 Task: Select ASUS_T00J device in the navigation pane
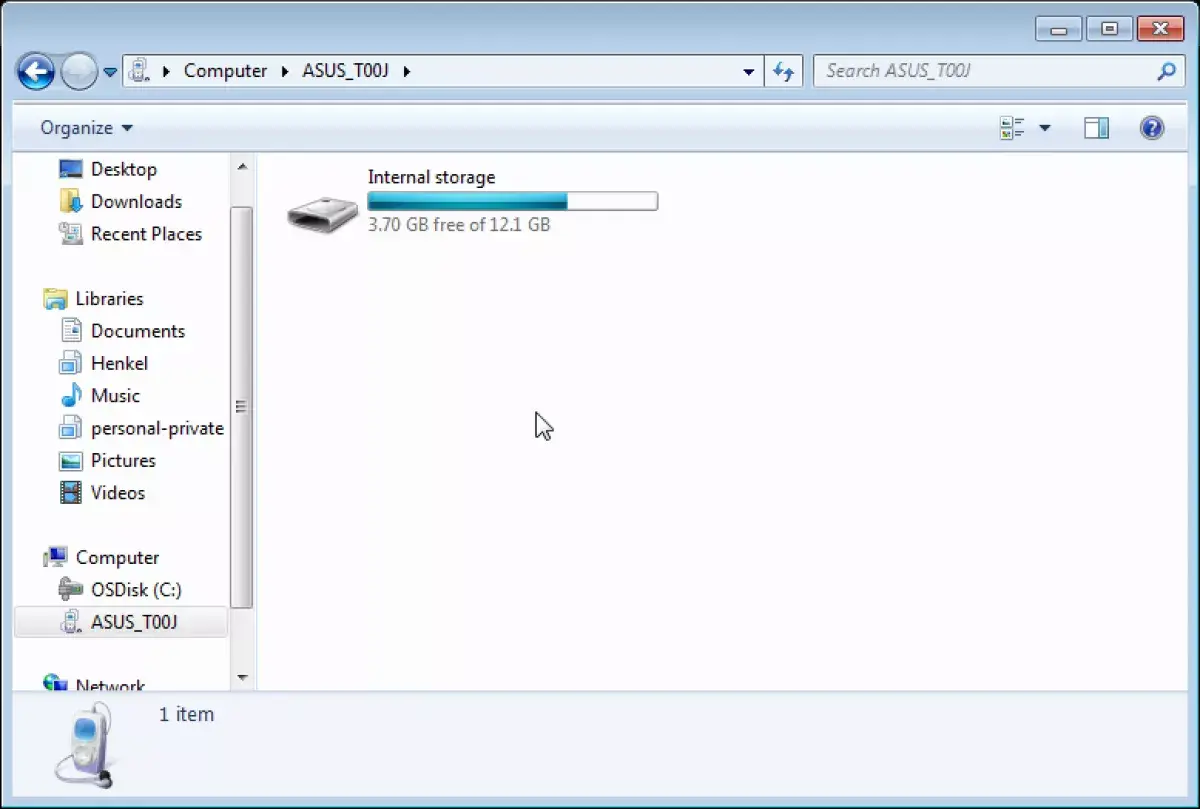[133, 622]
